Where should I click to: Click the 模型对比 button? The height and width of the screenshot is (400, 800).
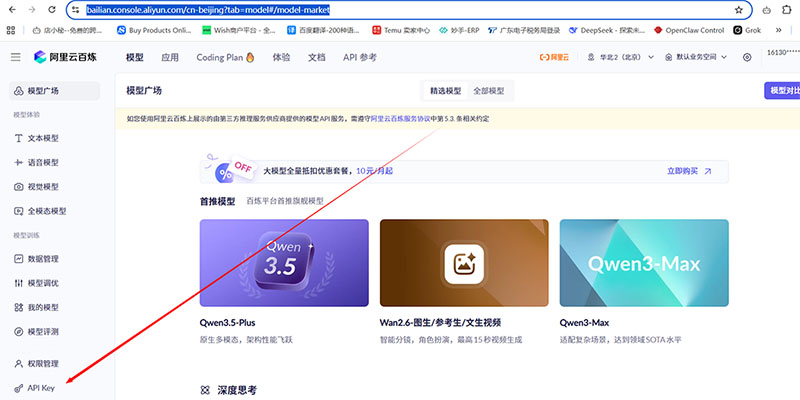tap(782, 90)
